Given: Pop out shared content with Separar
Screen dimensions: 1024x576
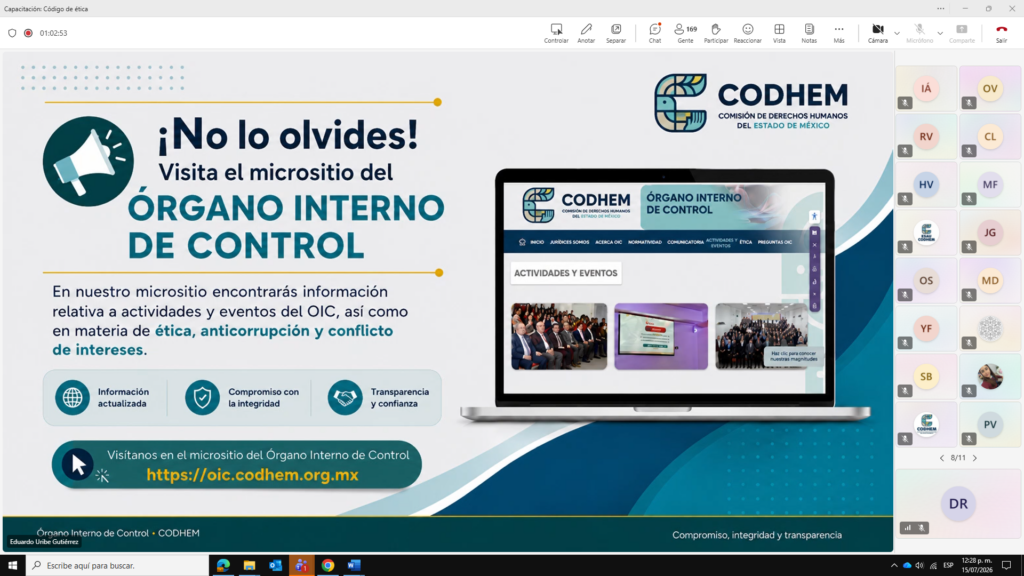Looking at the screenshot, I should [x=616, y=33].
